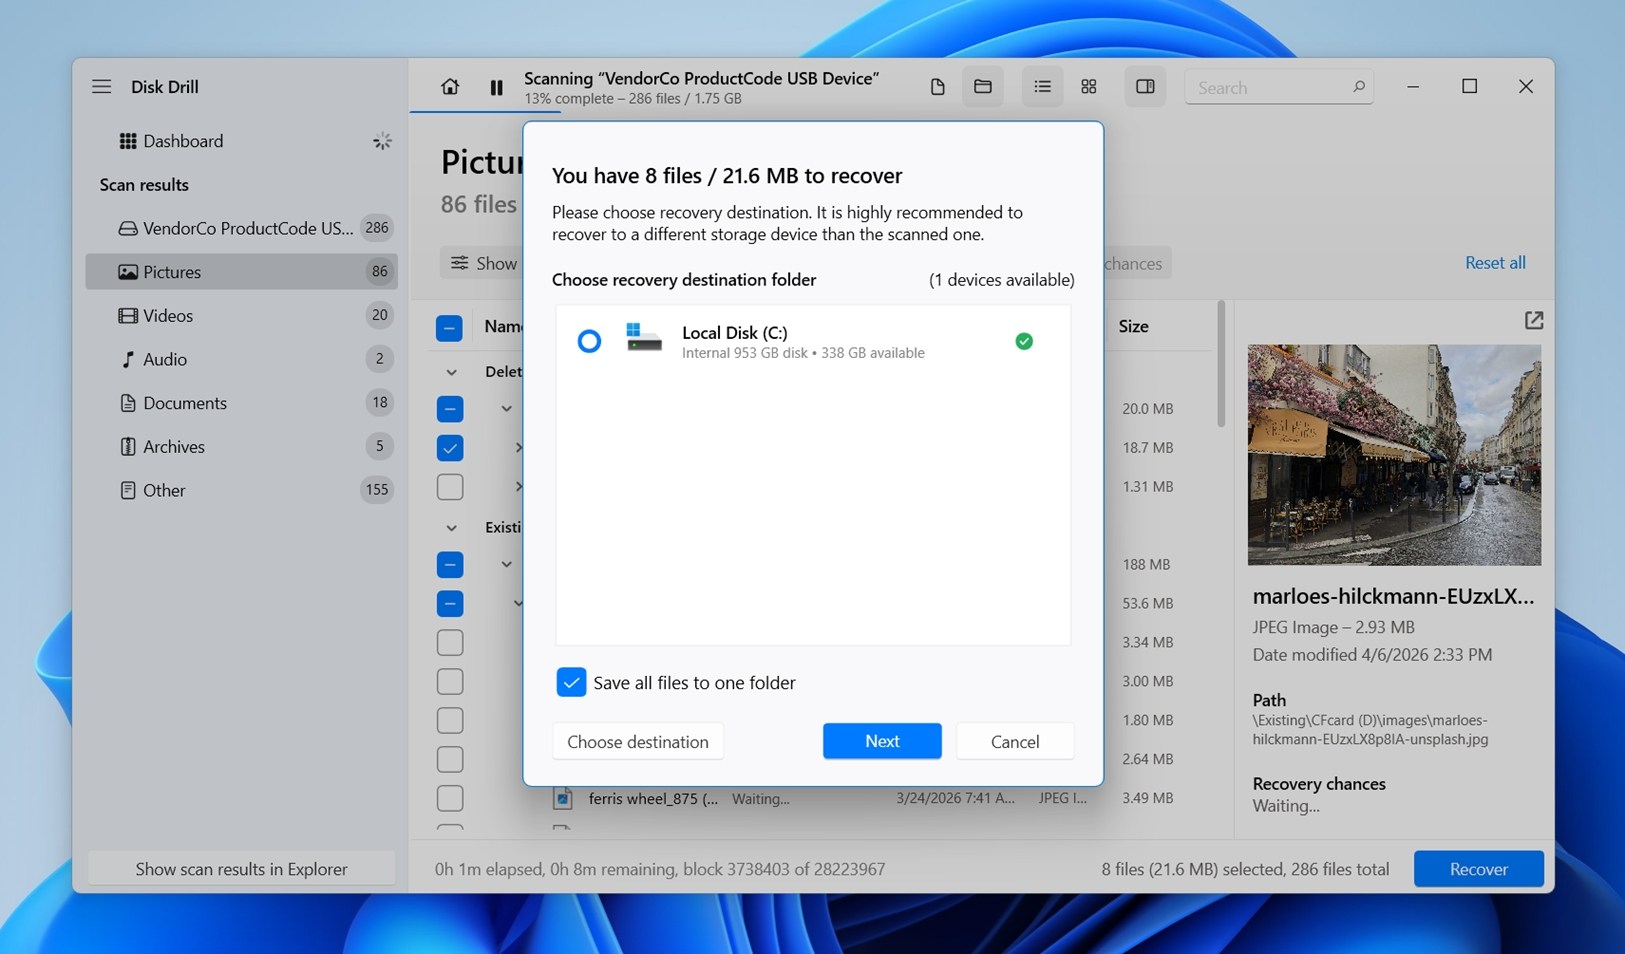Open Dashboard in the sidebar
The height and width of the screenshot is (954, 1625).
tap(242, 141)
